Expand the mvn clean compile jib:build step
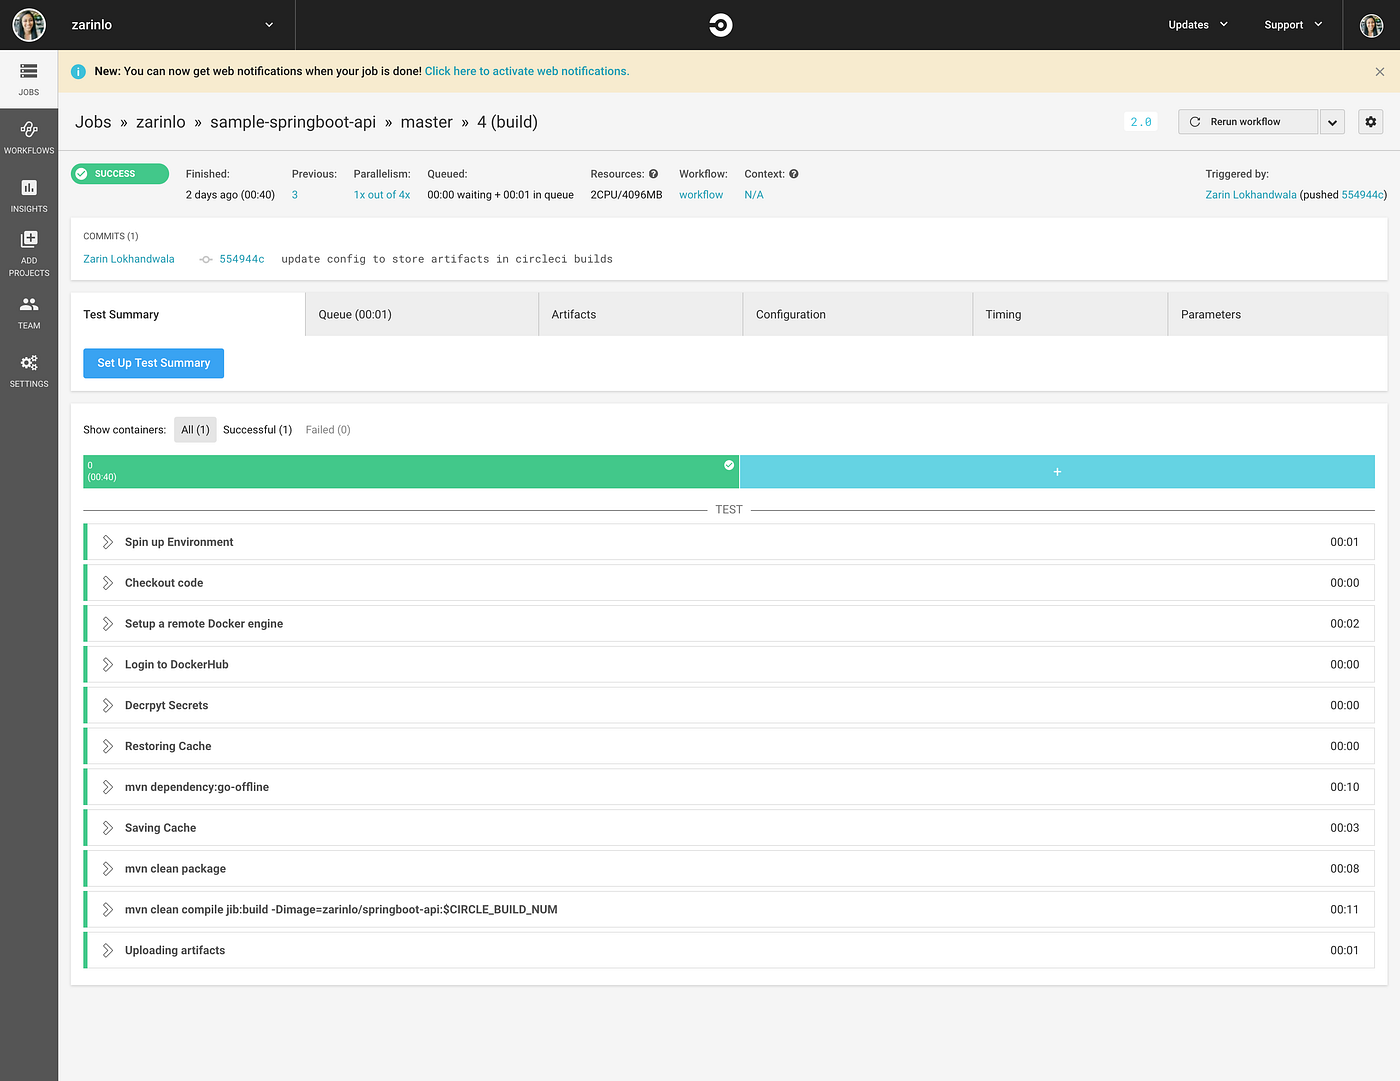 [729, 910]
